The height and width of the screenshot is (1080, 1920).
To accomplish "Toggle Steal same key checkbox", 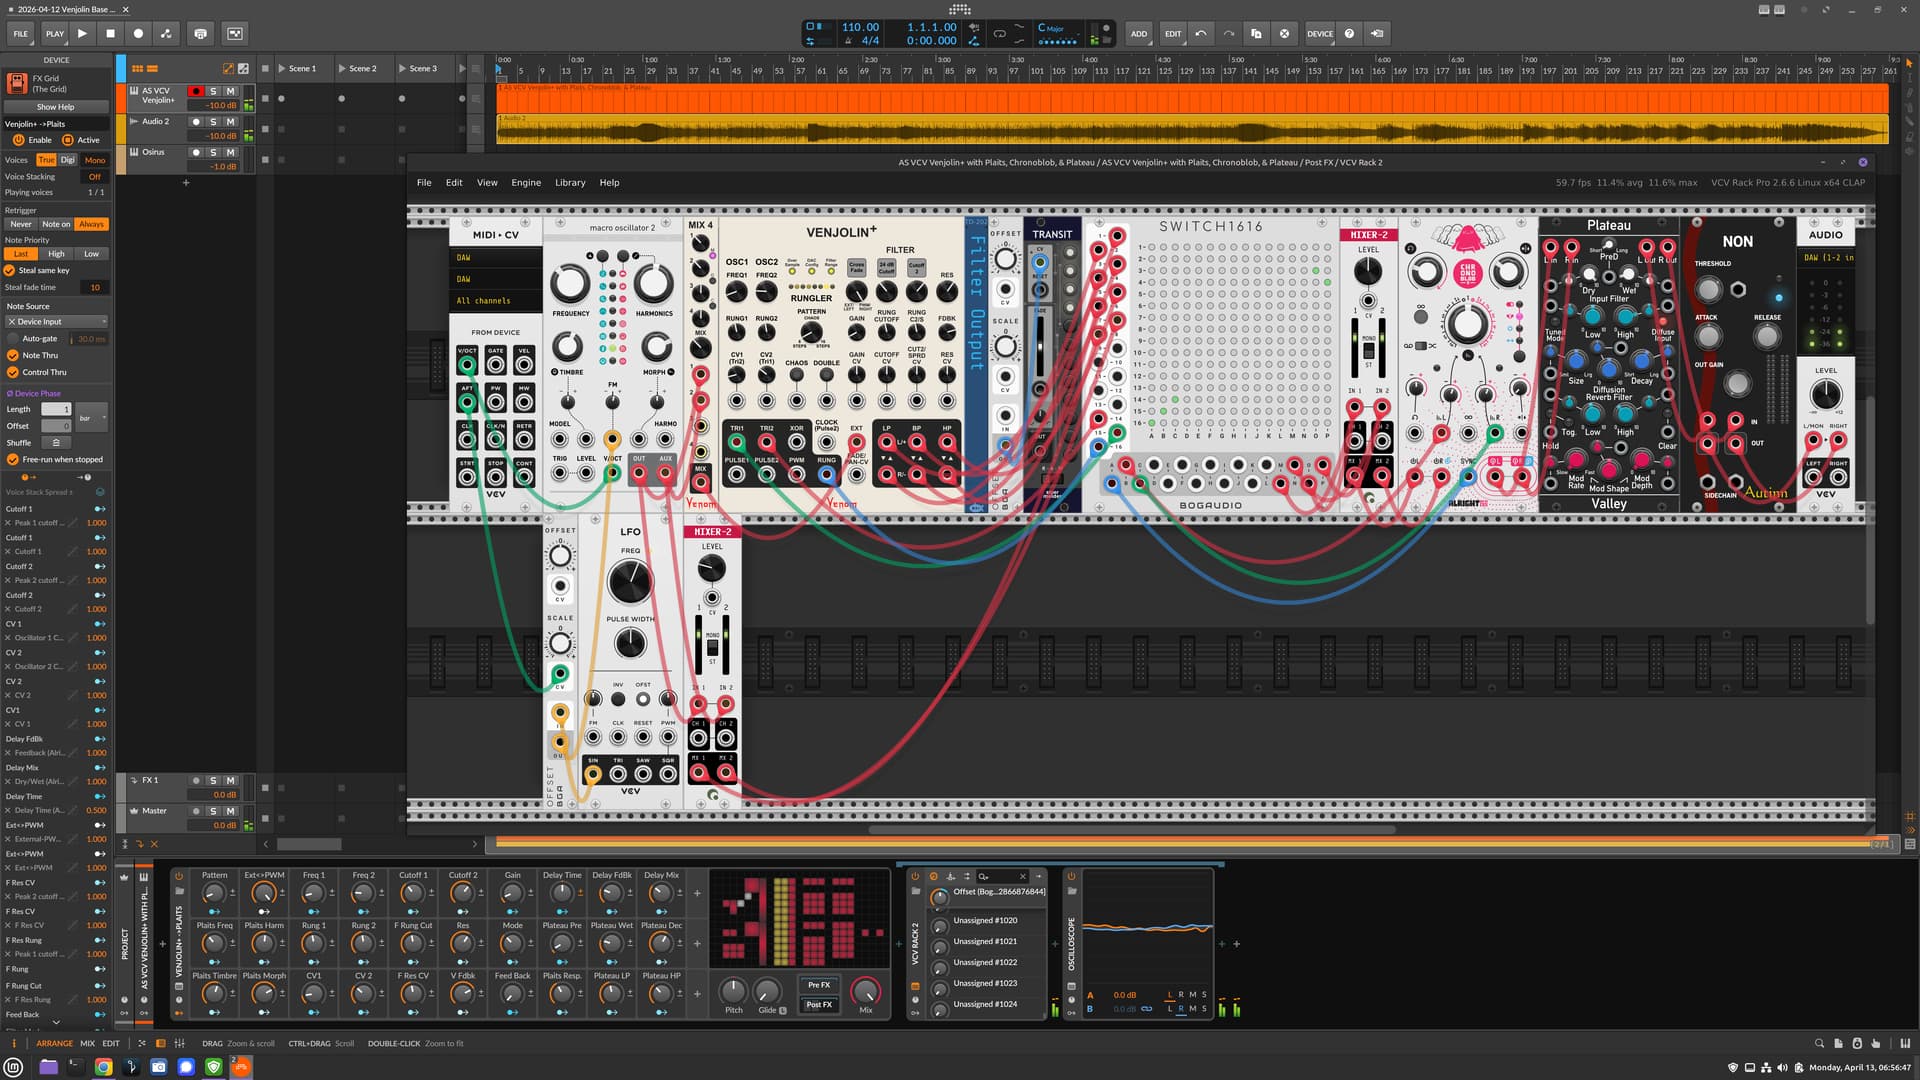I will pyautogui.click(x=10, y=270).
